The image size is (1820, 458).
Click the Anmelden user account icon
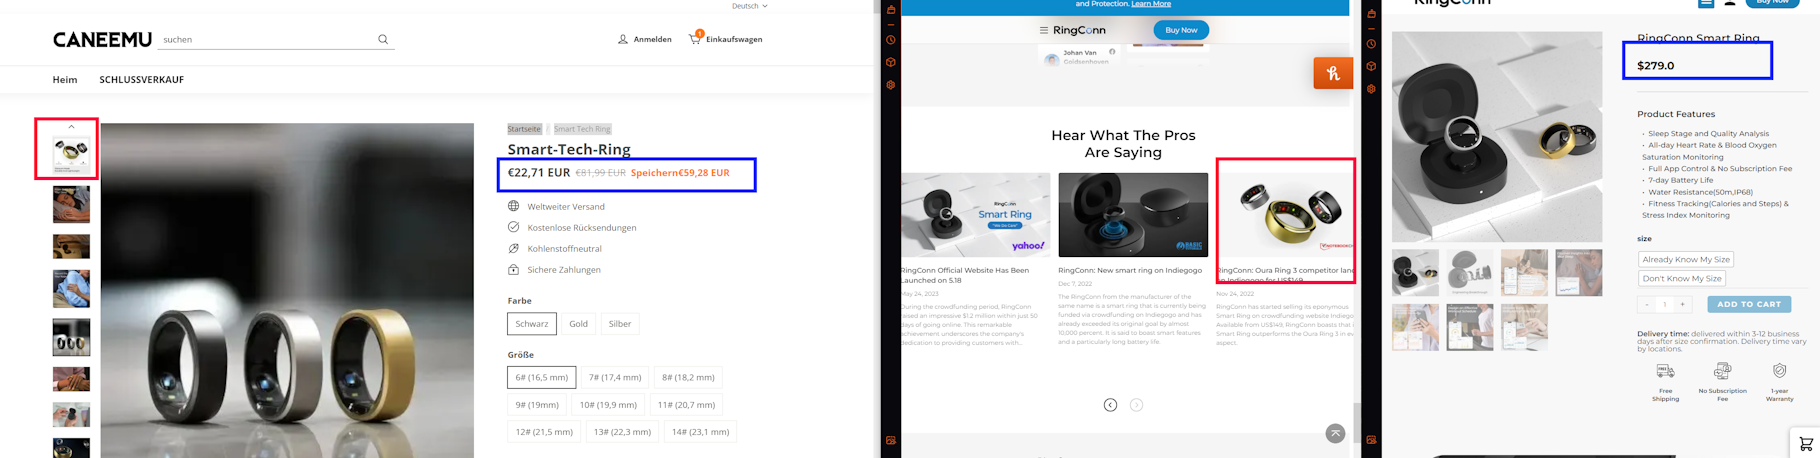[x=623, y=40]
